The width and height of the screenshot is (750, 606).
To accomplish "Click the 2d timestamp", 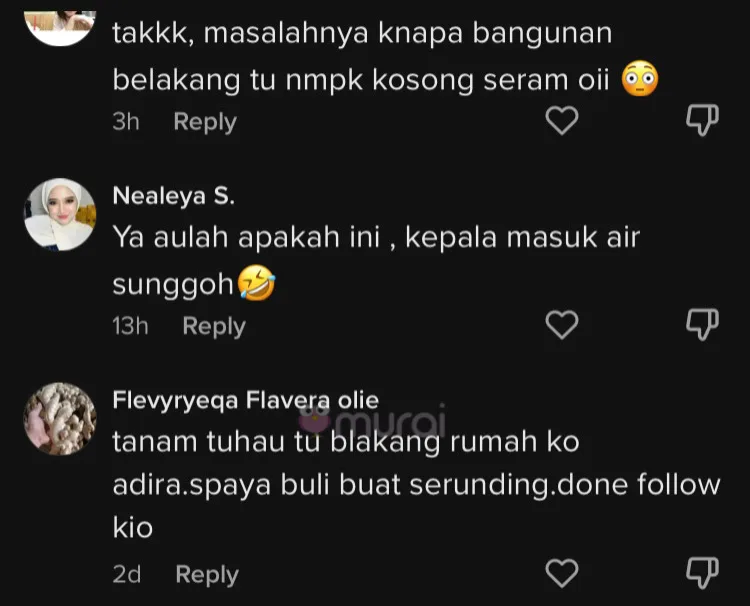I will click(127, 574).
